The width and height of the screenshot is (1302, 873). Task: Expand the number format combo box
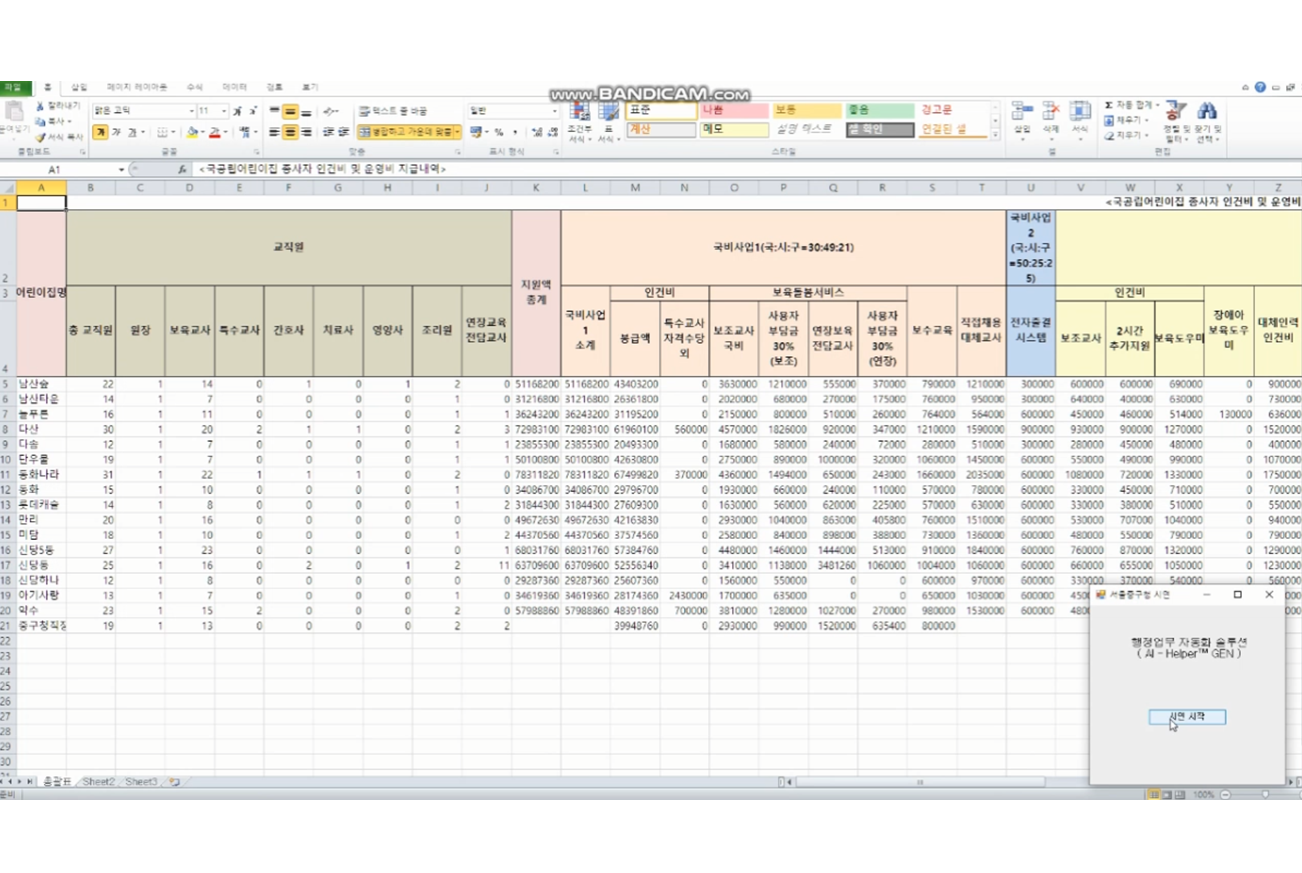point(554,111)
